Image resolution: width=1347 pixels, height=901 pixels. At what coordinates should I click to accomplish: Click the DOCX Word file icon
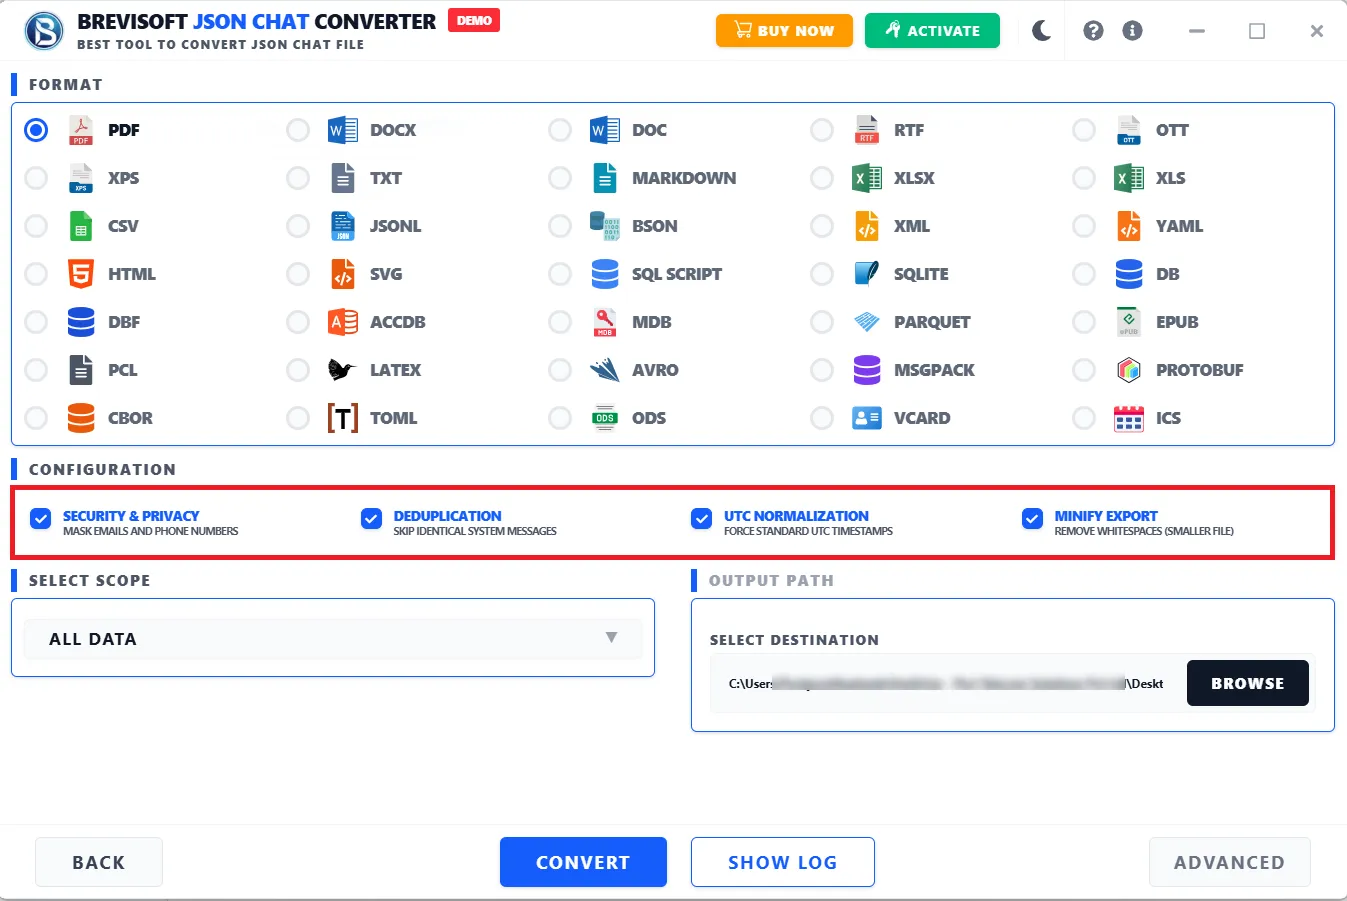pos(343,130)
